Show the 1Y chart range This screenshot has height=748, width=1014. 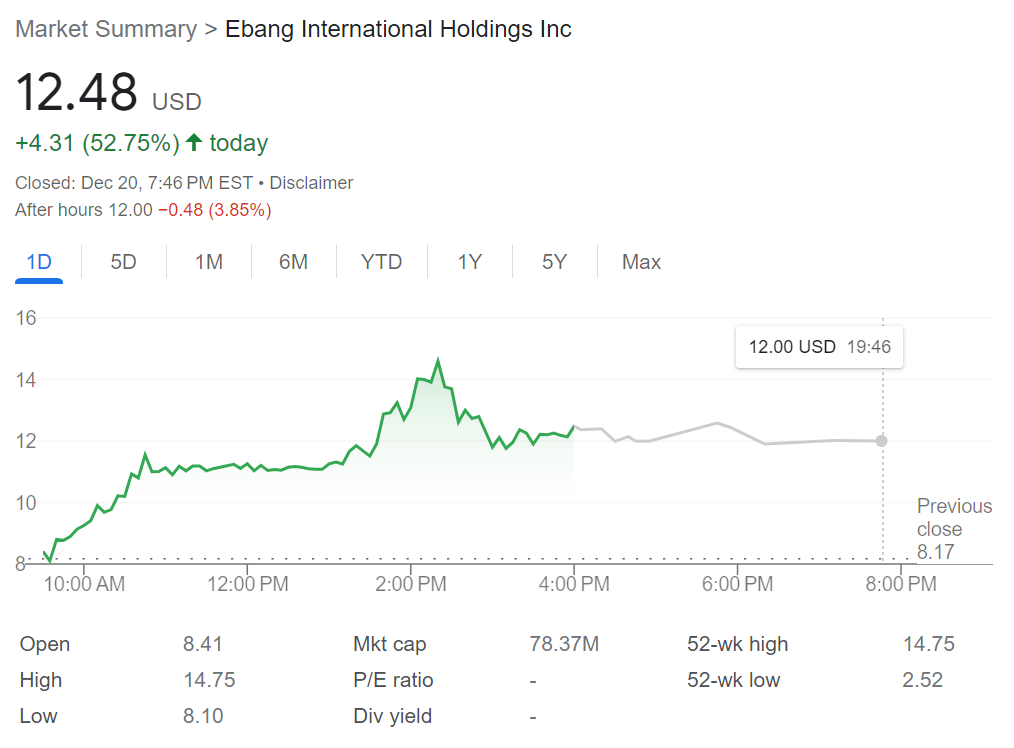point(470,262)
